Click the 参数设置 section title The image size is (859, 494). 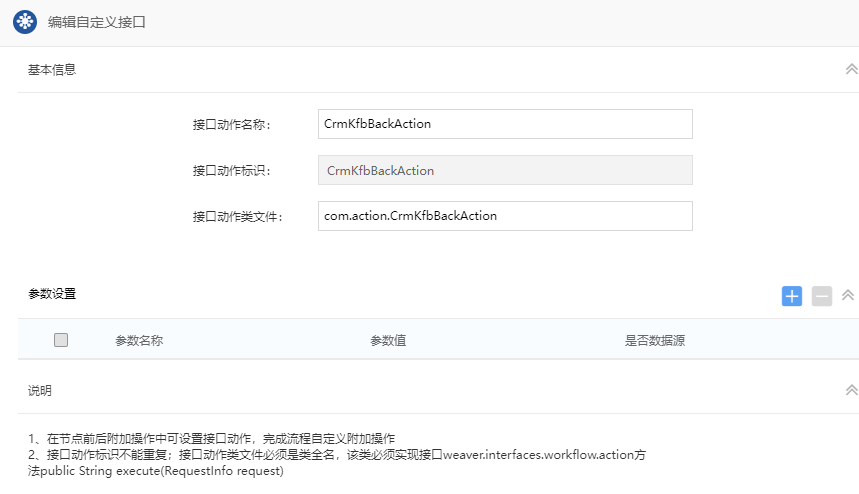[x=52, y=294]
